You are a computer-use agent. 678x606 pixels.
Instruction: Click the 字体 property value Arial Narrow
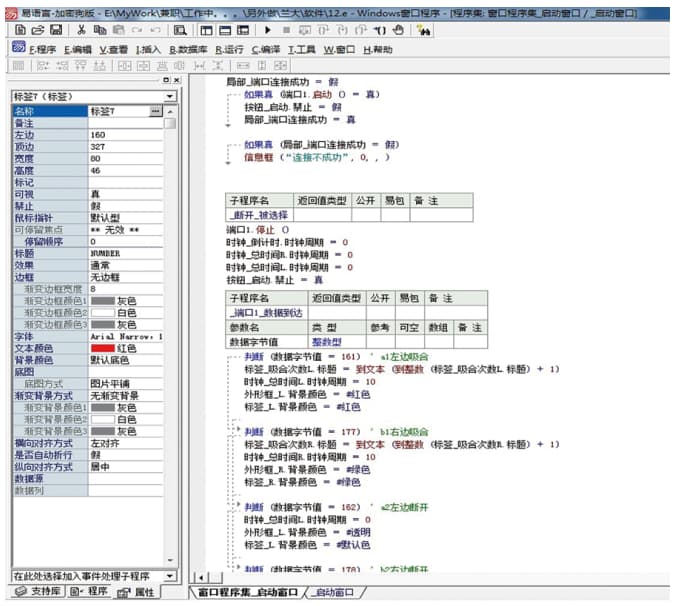click(126, 337)
